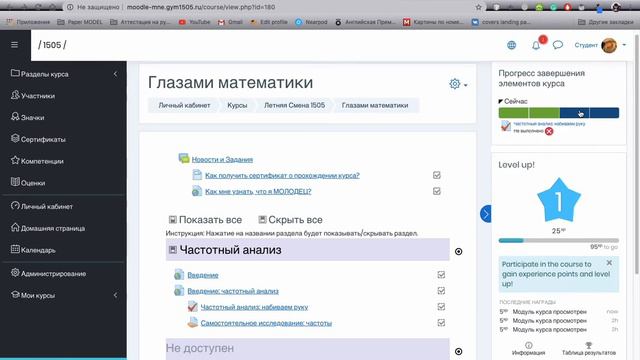
Task: Click the Оценки gradebook icon
Action: pyautogui.click(x=15, y=182)
